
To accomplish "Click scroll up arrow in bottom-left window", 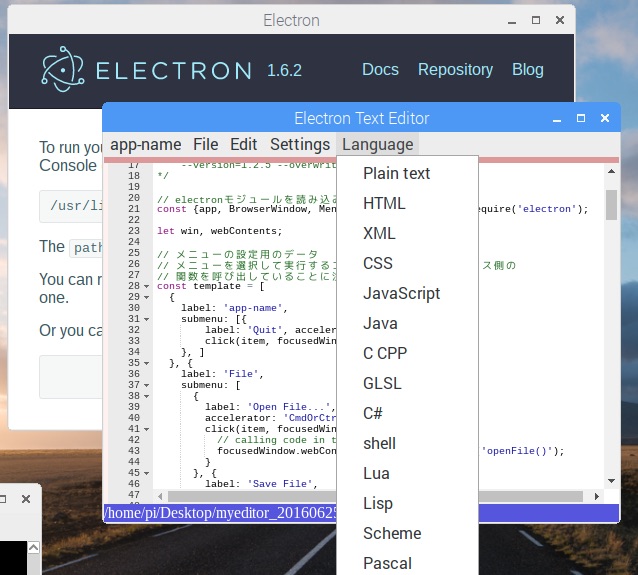I will click(33, 548).
